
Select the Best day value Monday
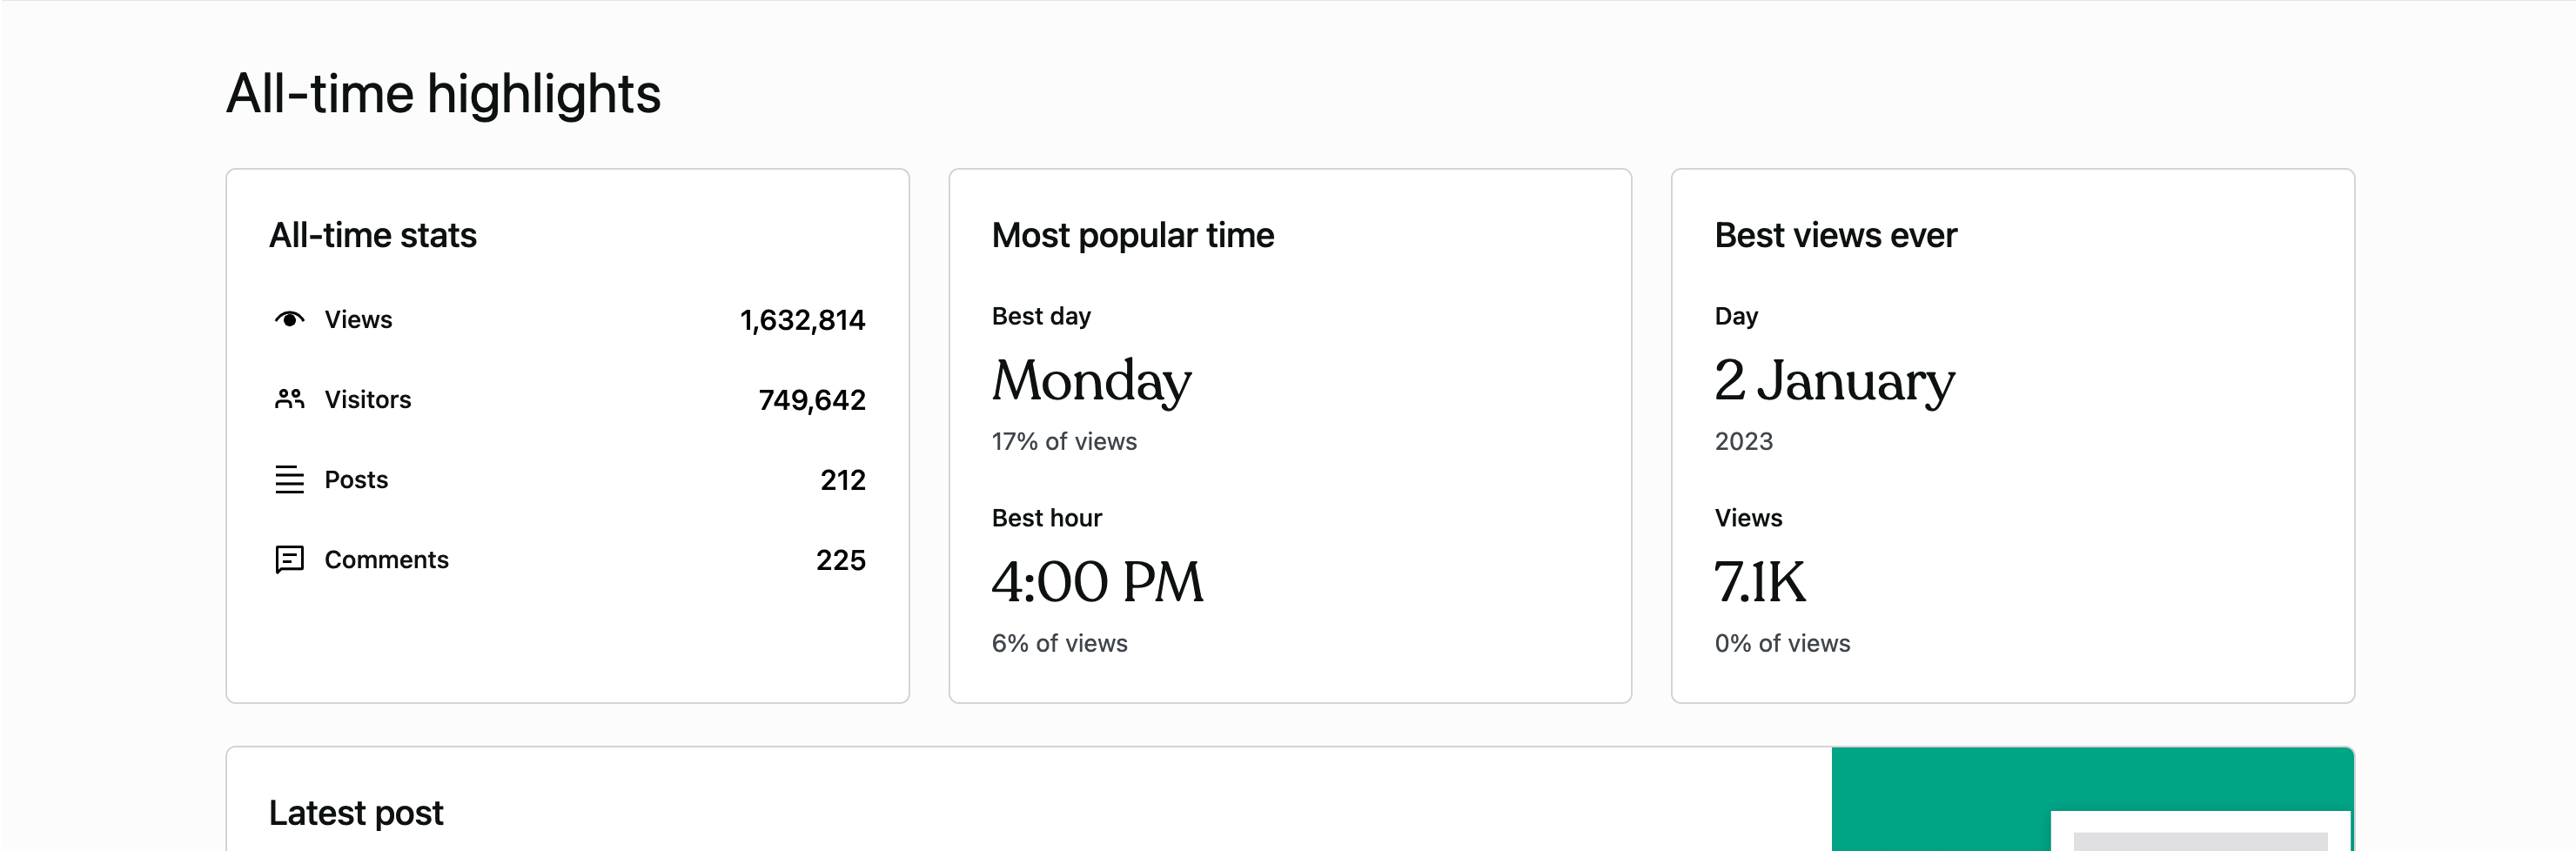[x=1091, y=381]
